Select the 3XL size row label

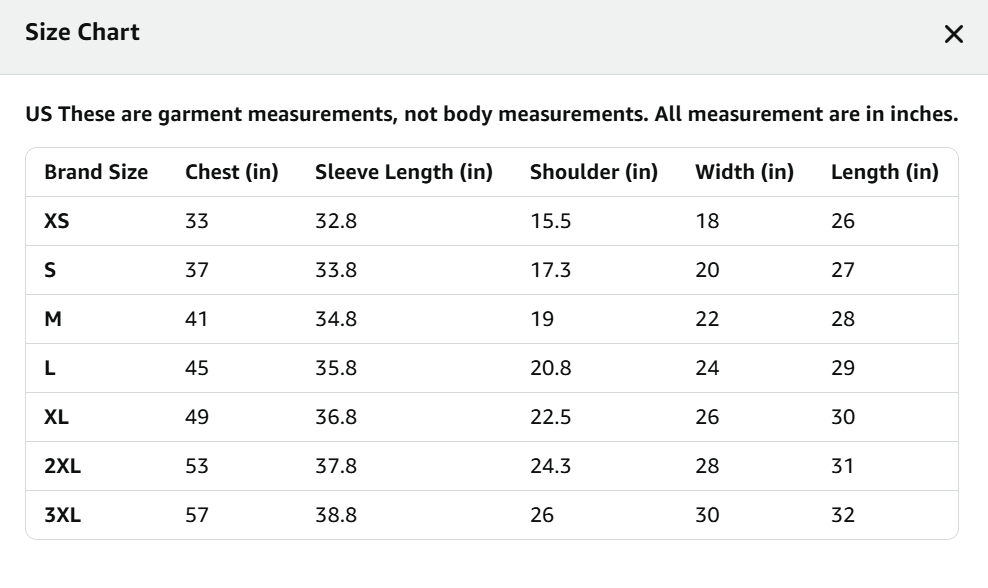(62, 515)
